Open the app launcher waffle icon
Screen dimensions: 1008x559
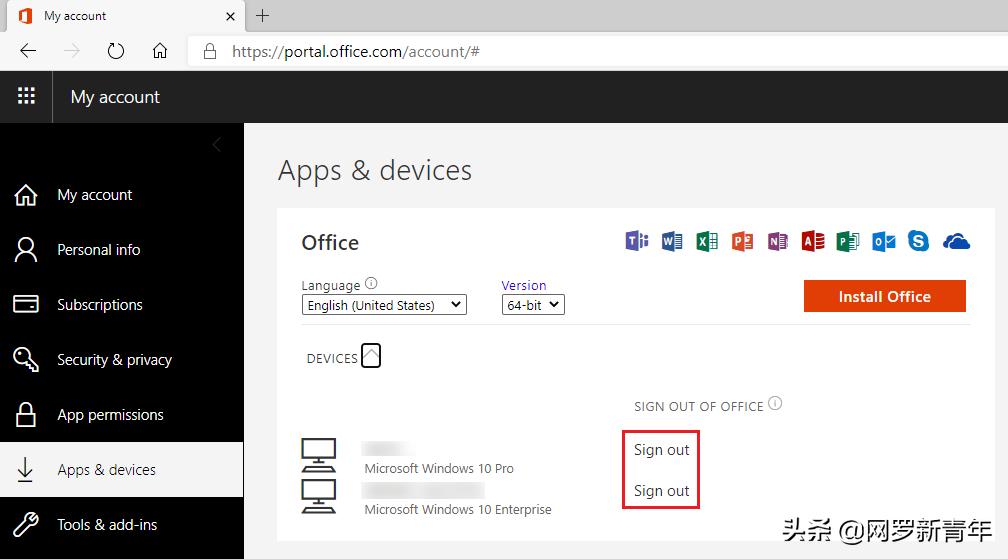[x=26, y=96]
